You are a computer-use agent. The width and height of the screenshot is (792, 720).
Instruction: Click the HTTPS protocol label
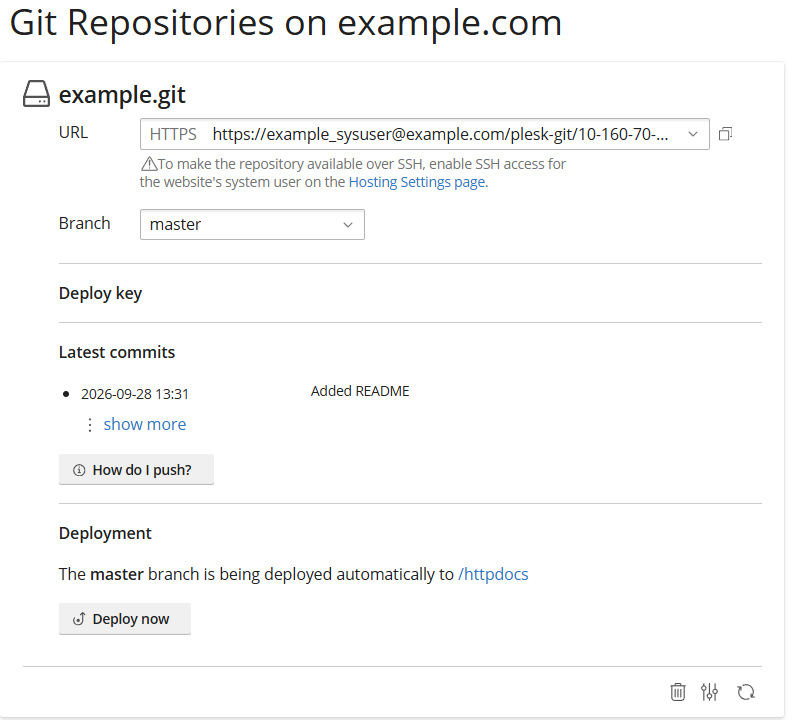click(173, 134)
